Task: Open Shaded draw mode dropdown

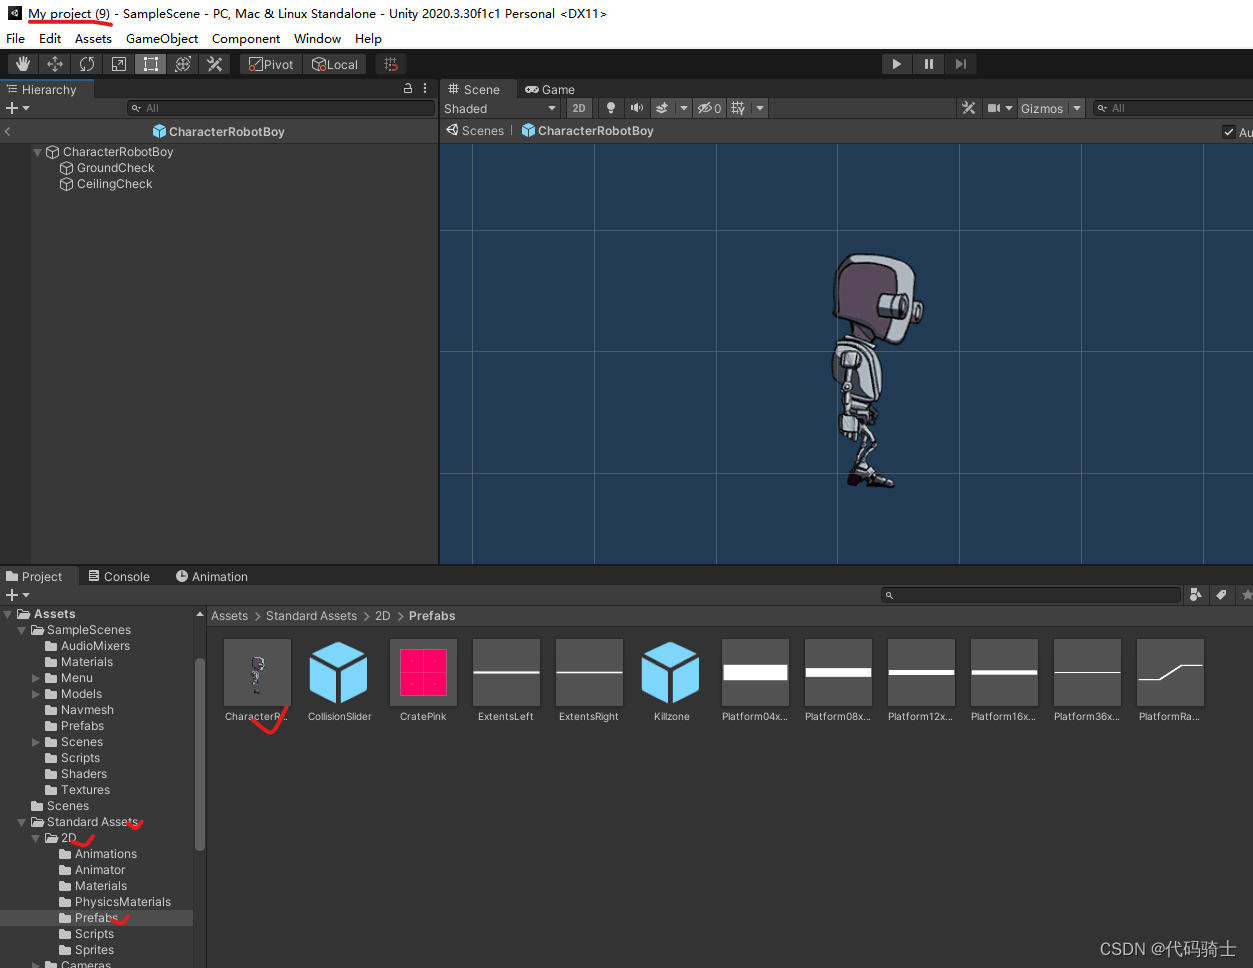Action: pyautogui.click(x=500, y=108)
